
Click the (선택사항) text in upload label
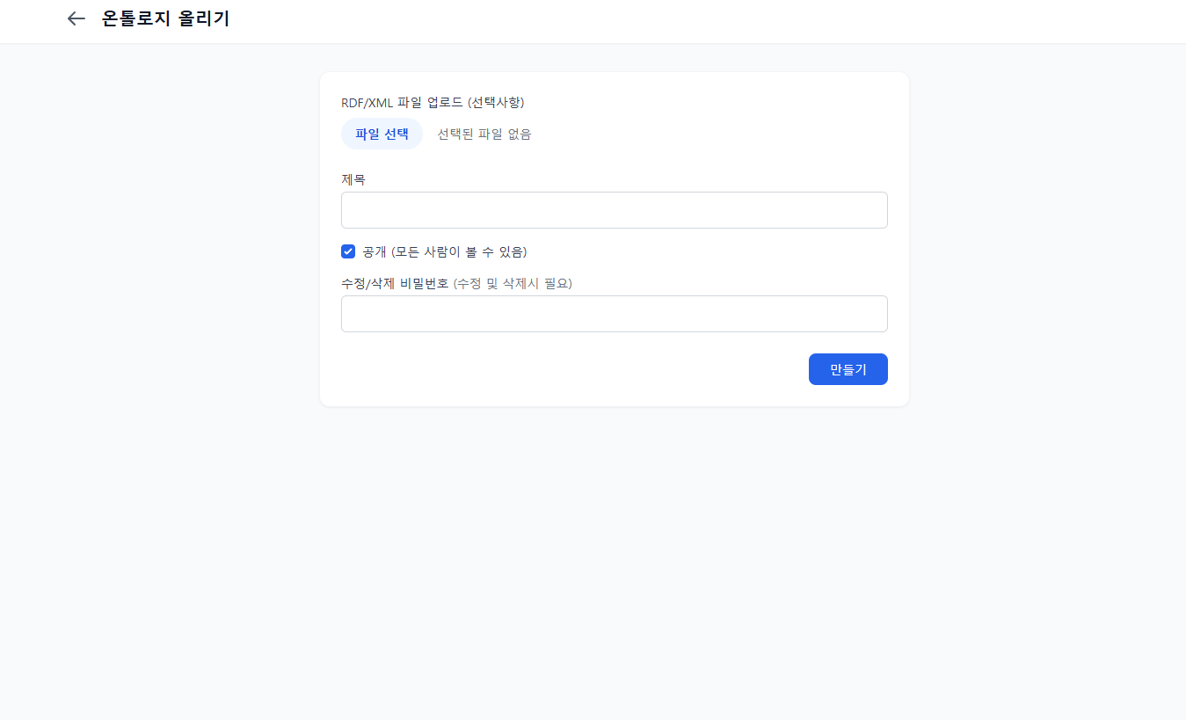(496, 102)
